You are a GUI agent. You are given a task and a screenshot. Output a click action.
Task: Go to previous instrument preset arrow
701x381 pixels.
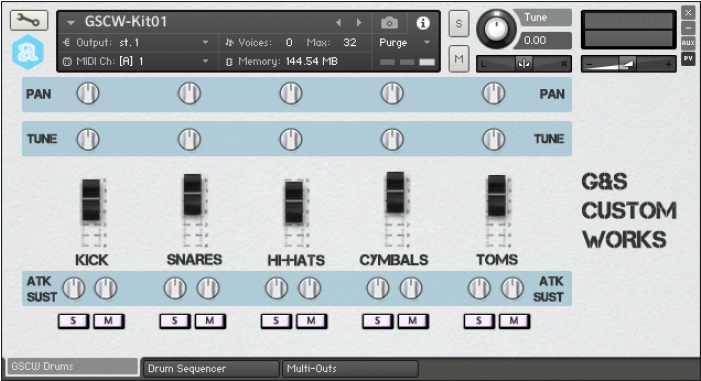pos(338,22)
